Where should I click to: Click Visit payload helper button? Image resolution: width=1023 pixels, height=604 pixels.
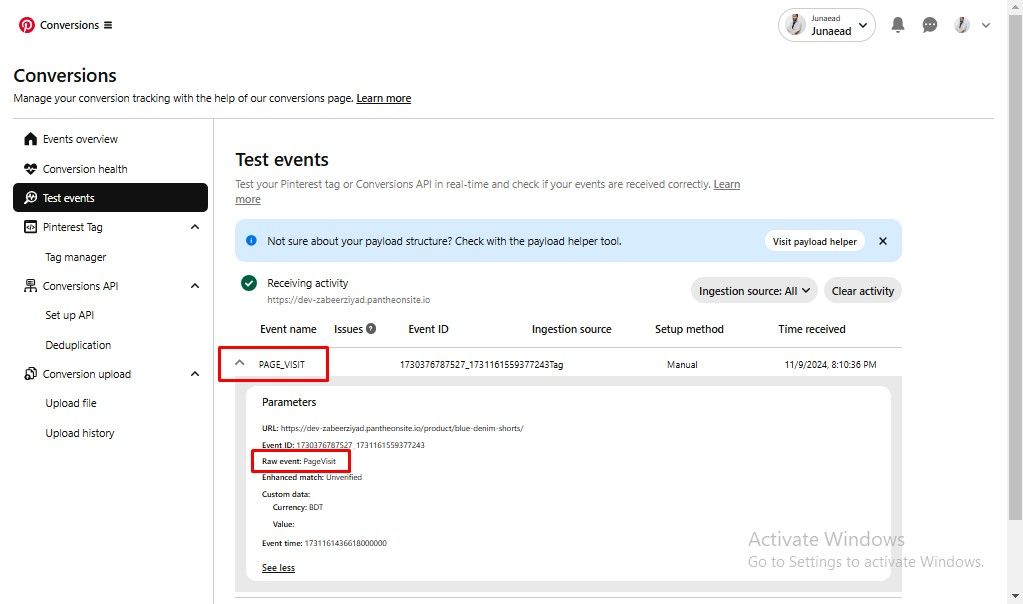point(814,241)
